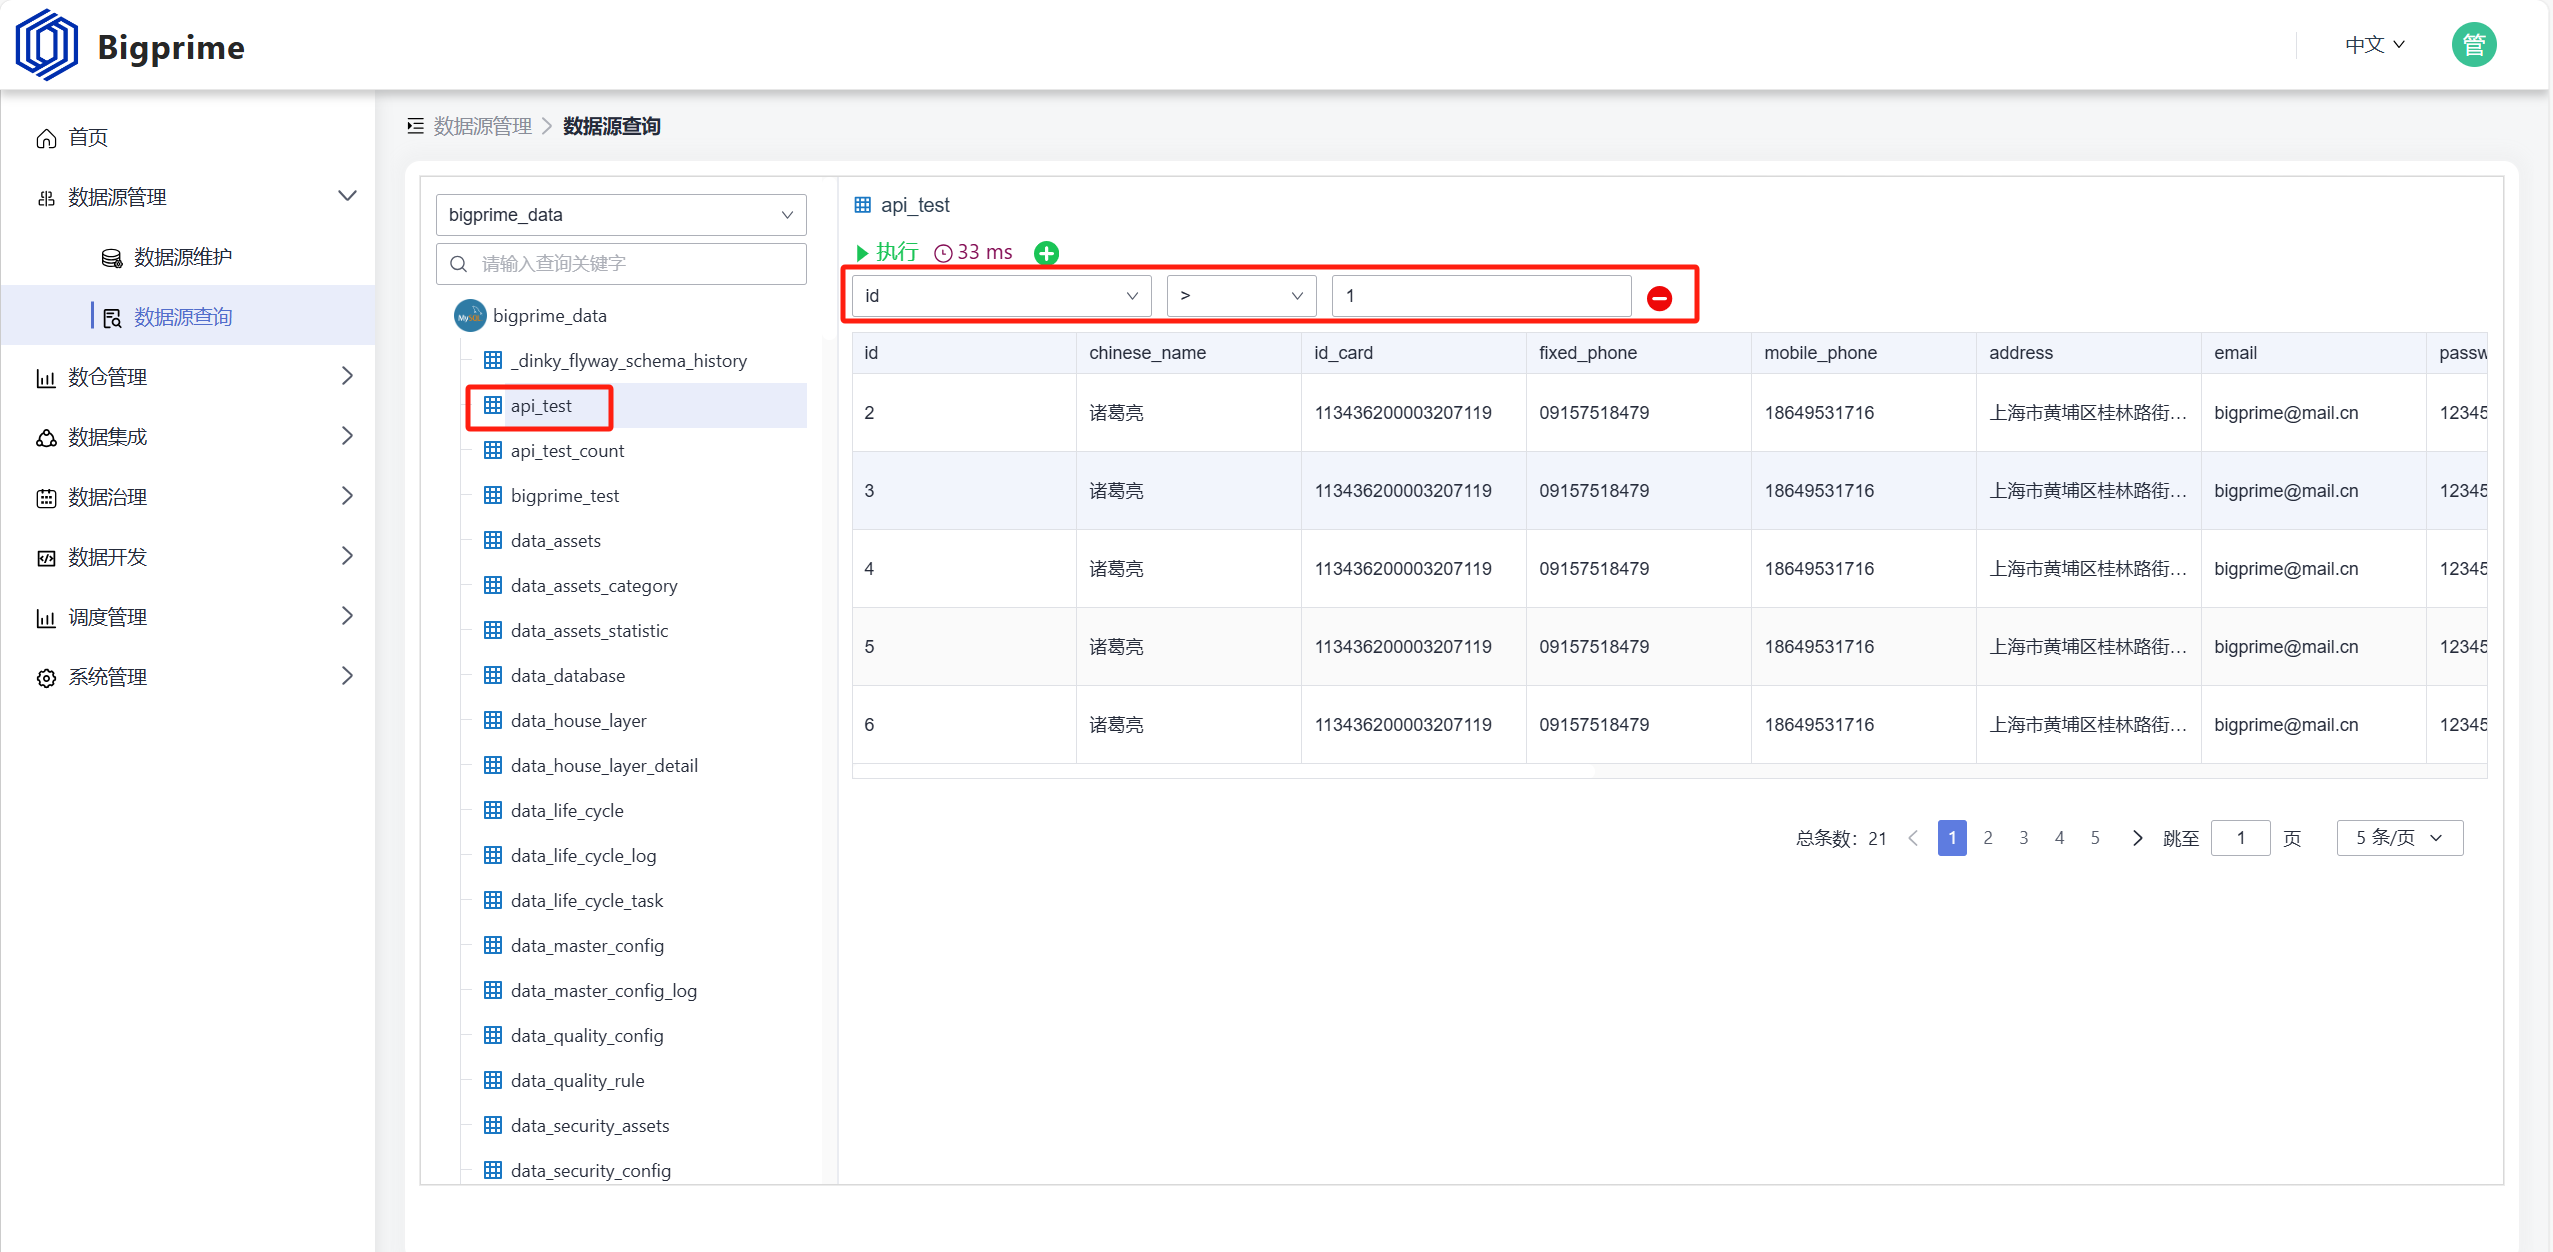Click the search magnifier icon in keyword box
Viewport: 2553px width, 1252px height.
point(459,264)
